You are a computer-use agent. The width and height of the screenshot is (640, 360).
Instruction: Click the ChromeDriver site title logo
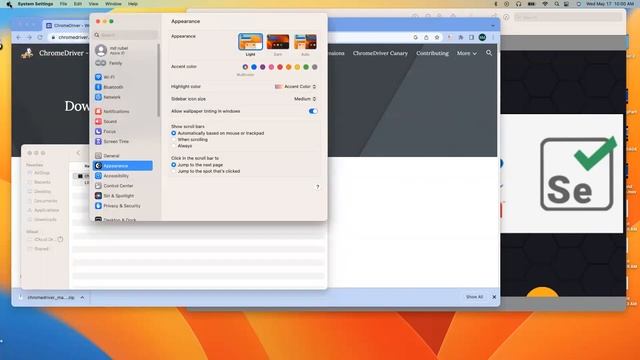[53, 53]
